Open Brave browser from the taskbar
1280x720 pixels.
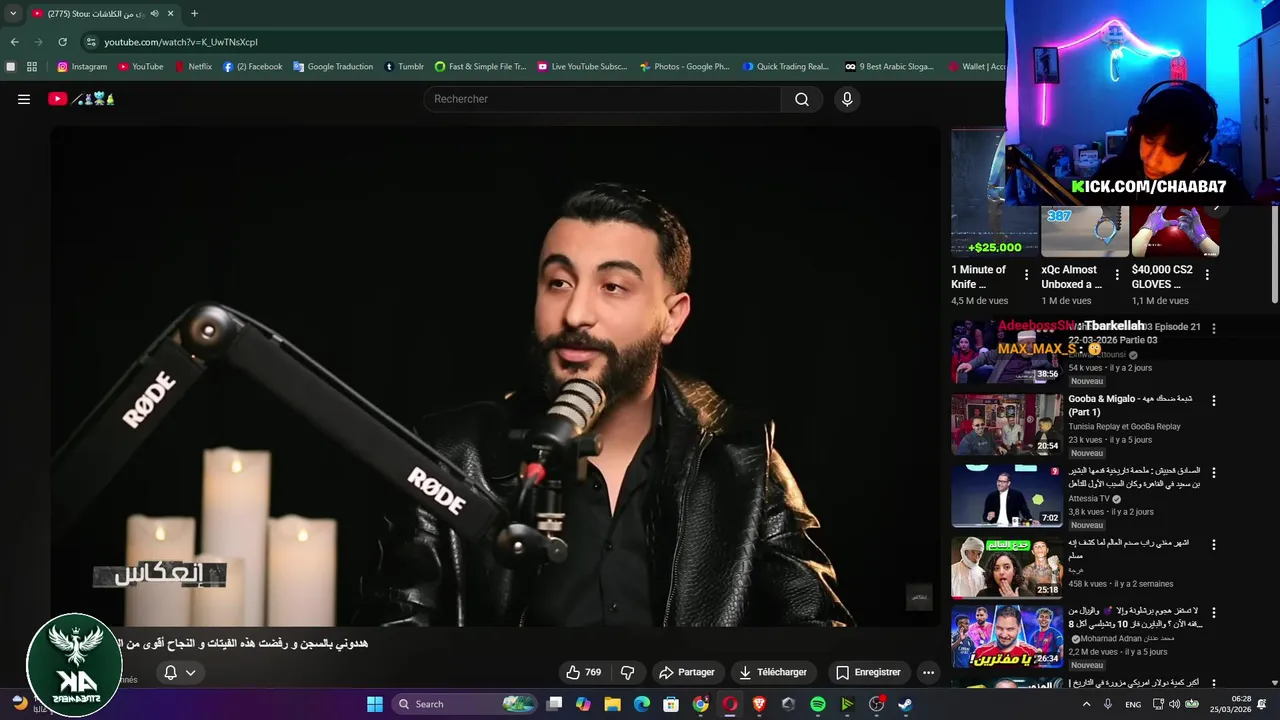coord(759,704)
